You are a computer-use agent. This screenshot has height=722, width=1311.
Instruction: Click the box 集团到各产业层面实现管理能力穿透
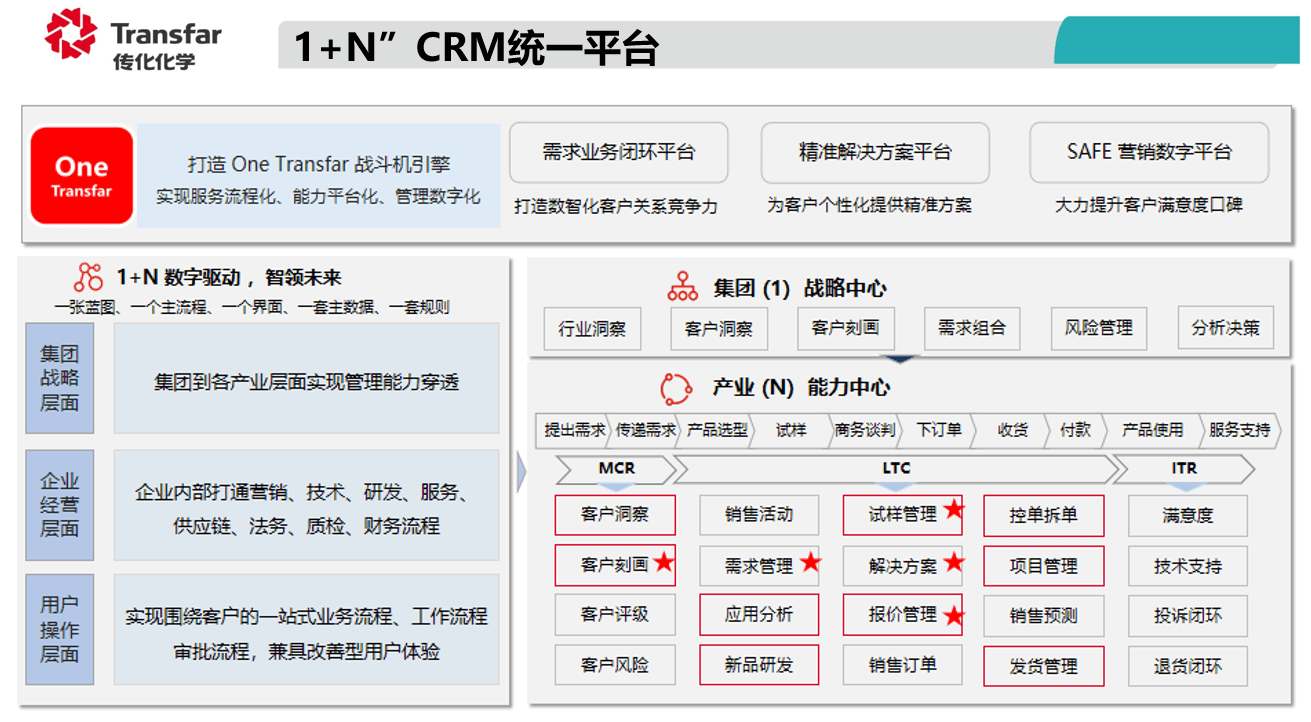click(x=306, y=379)
